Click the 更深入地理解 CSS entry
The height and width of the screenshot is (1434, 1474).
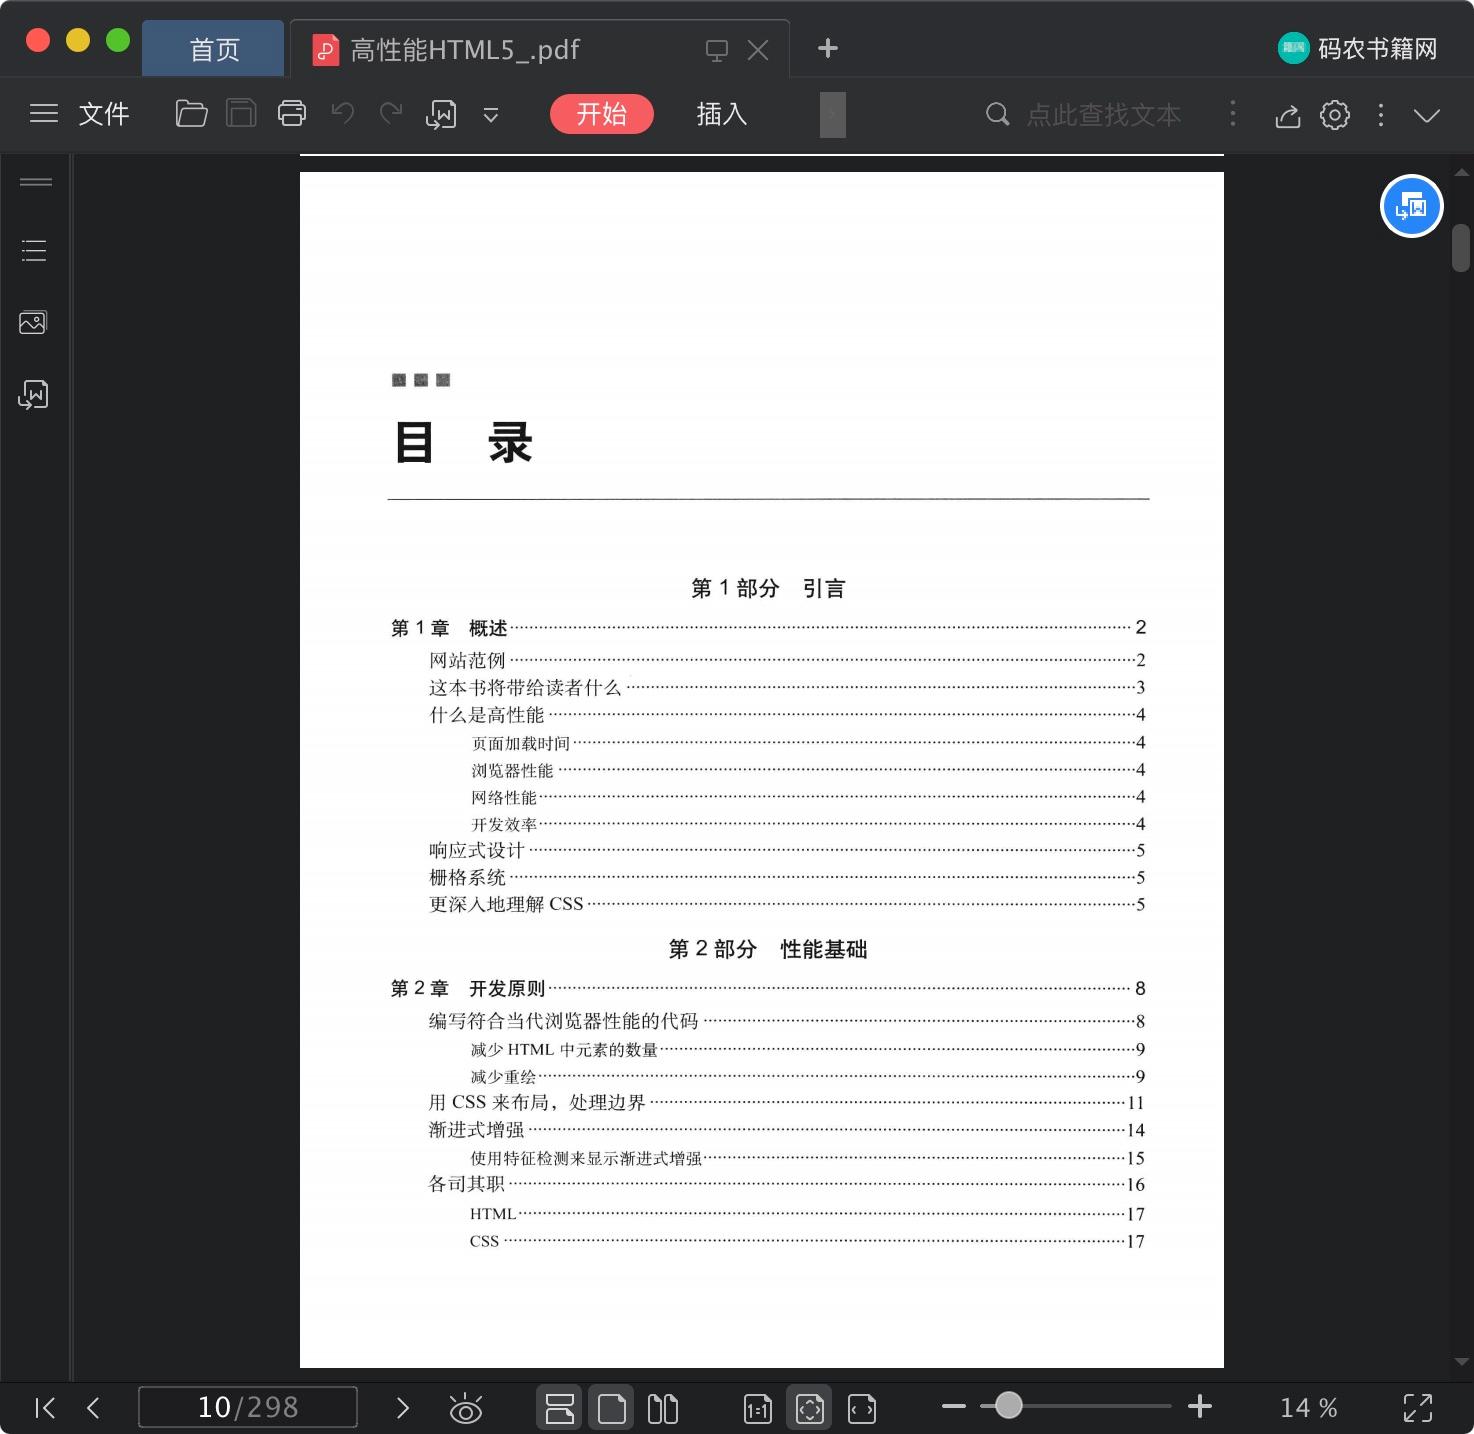pyautogui.click(x=787, y=904)
